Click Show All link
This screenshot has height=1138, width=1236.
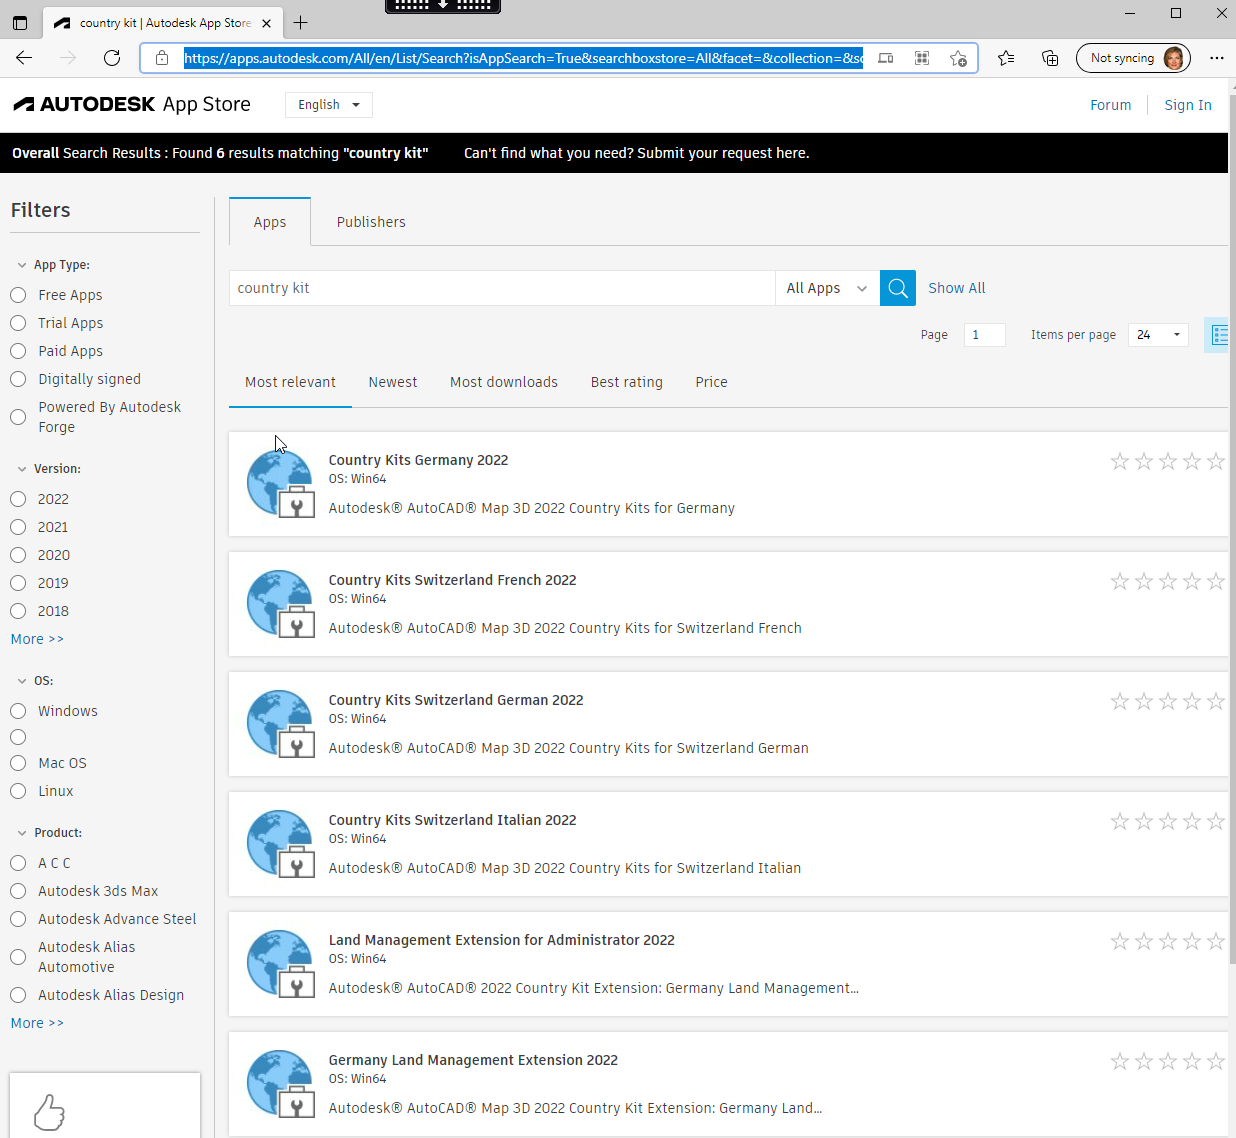pos(957,288)
